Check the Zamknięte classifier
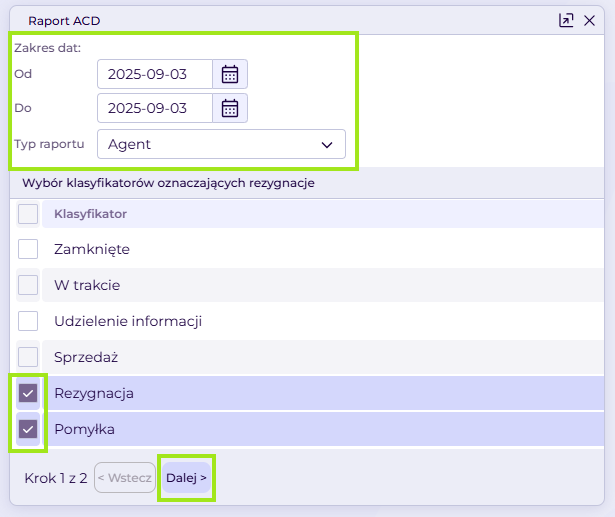The height and width of the screenshot is (517, 615). 28,249
